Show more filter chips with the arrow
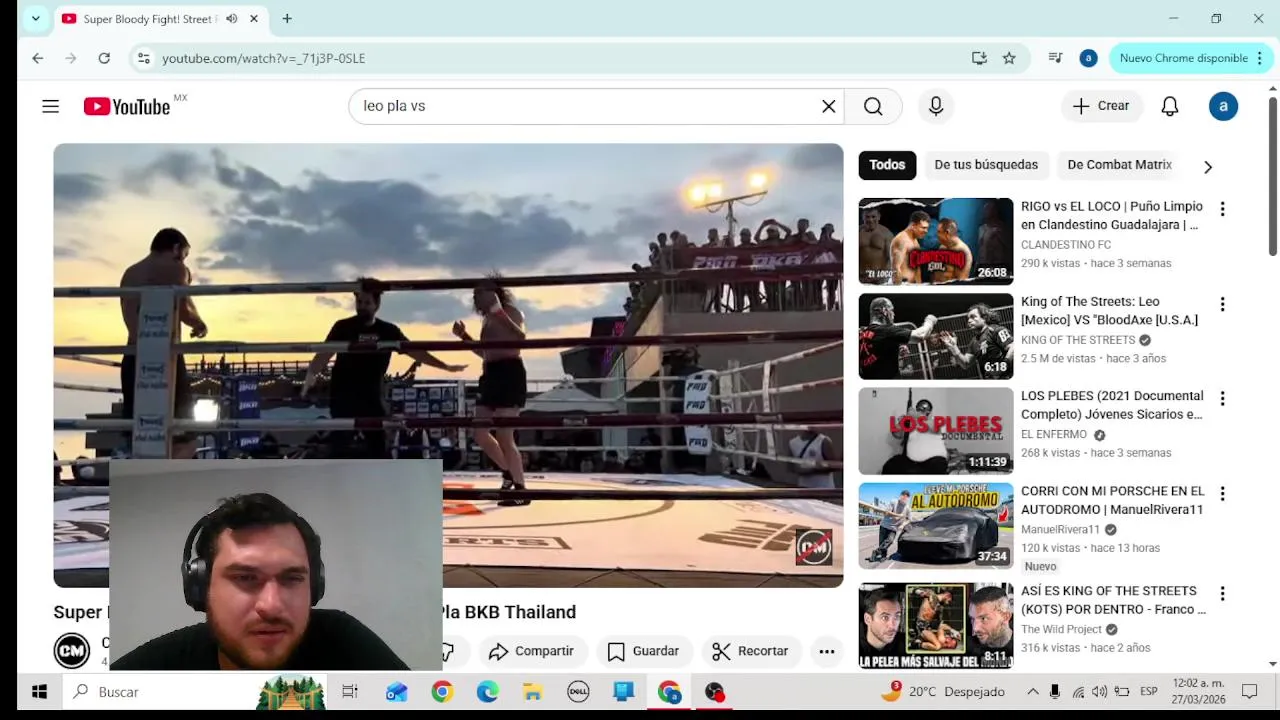The height and width of the screenshot is (720, 1280). point(1207,166)
